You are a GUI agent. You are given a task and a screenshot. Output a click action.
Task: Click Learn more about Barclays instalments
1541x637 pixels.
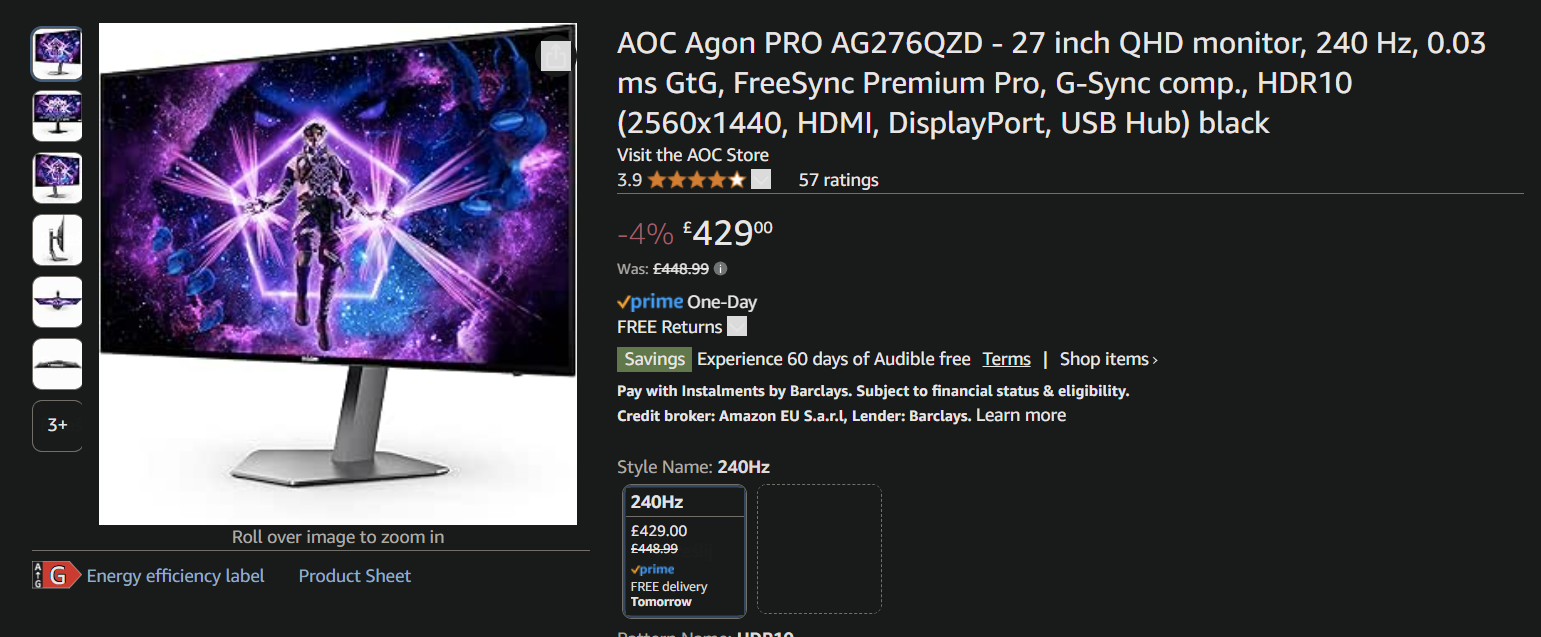coord(1021,415)
